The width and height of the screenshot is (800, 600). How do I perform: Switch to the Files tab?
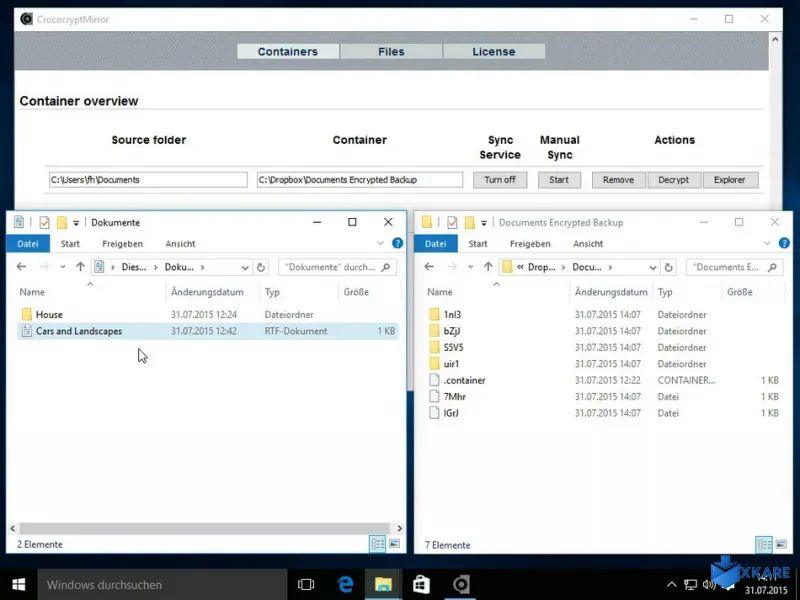coord(391,52)
